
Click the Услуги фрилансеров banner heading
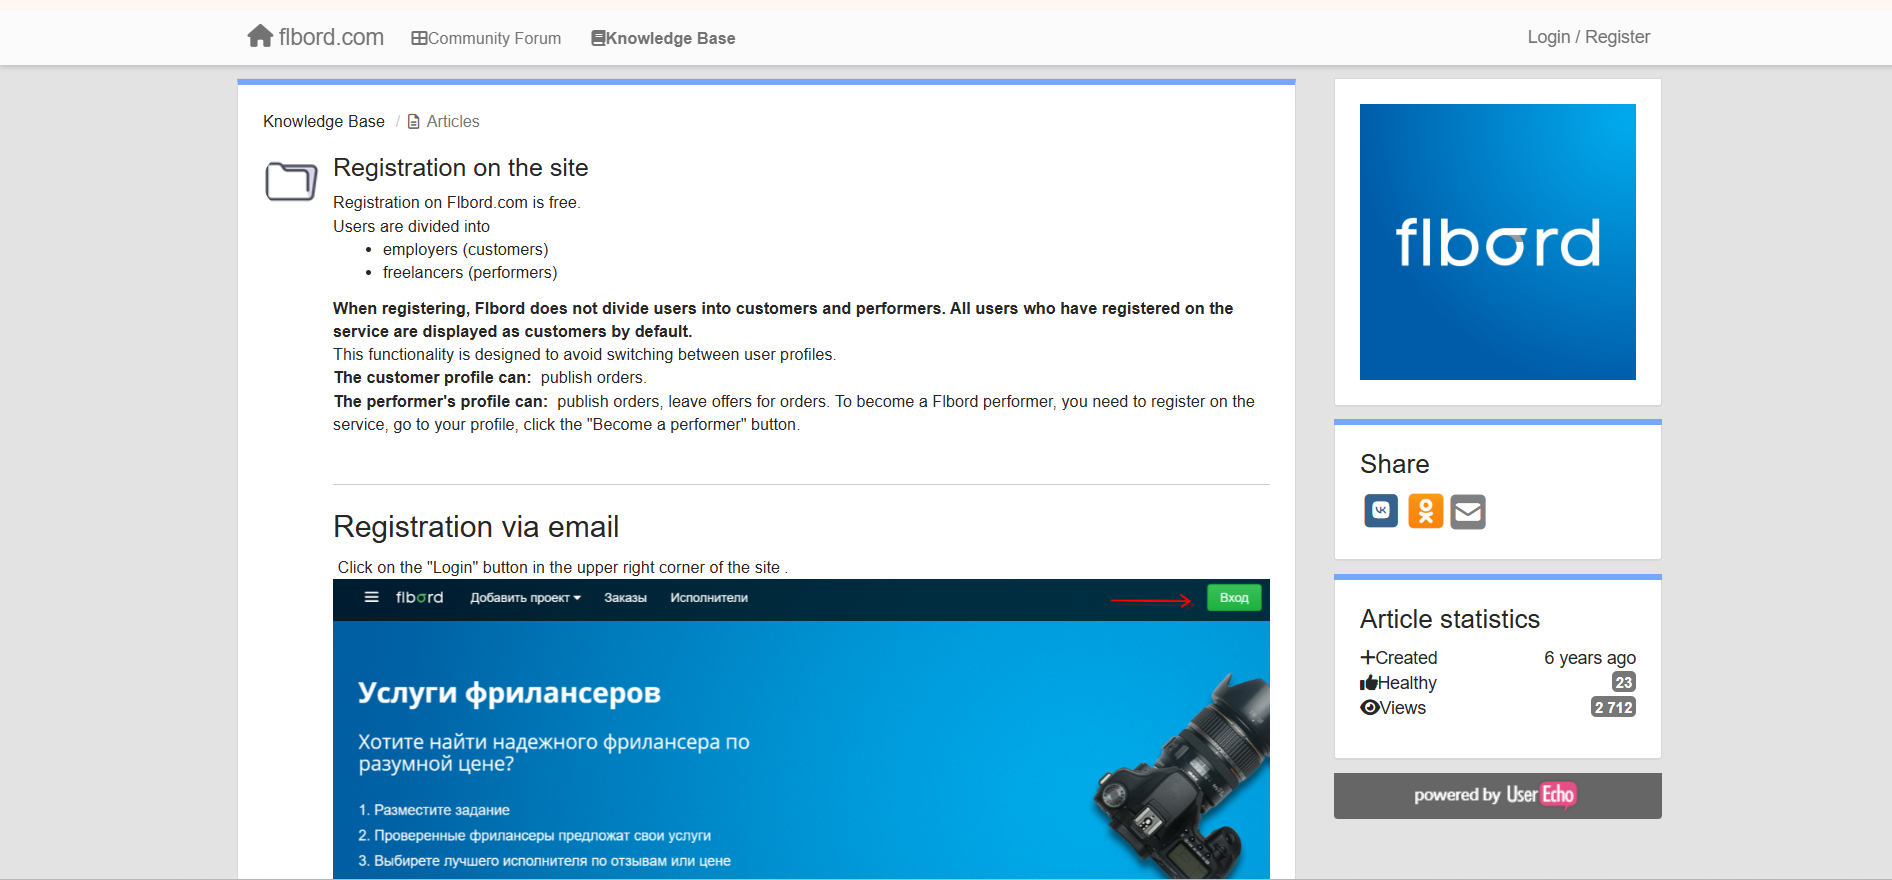click(509, 693)
